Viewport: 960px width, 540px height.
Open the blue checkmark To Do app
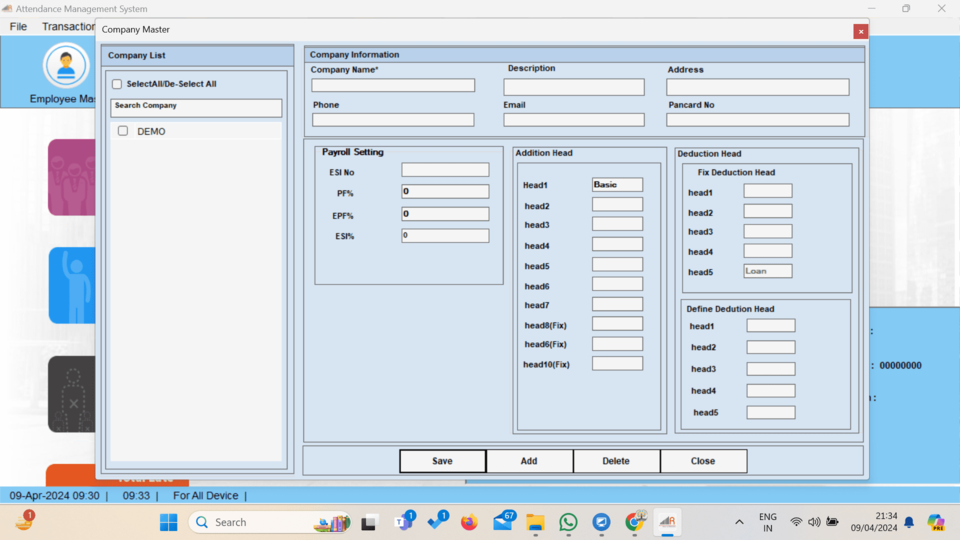[x=437, y=522]
